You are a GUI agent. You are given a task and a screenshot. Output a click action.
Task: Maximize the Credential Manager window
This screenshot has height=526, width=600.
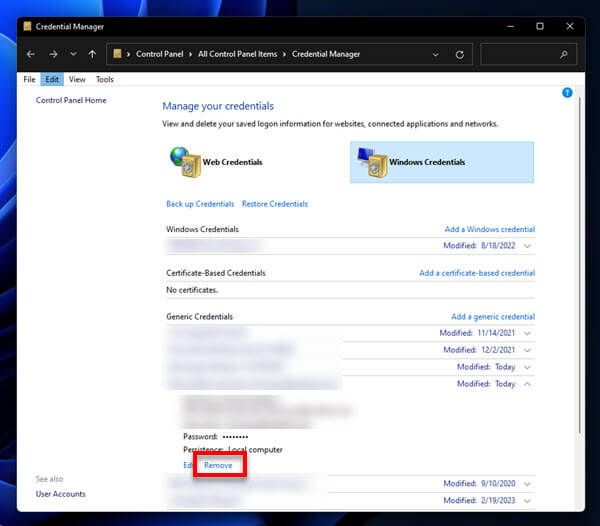(540, 26)
